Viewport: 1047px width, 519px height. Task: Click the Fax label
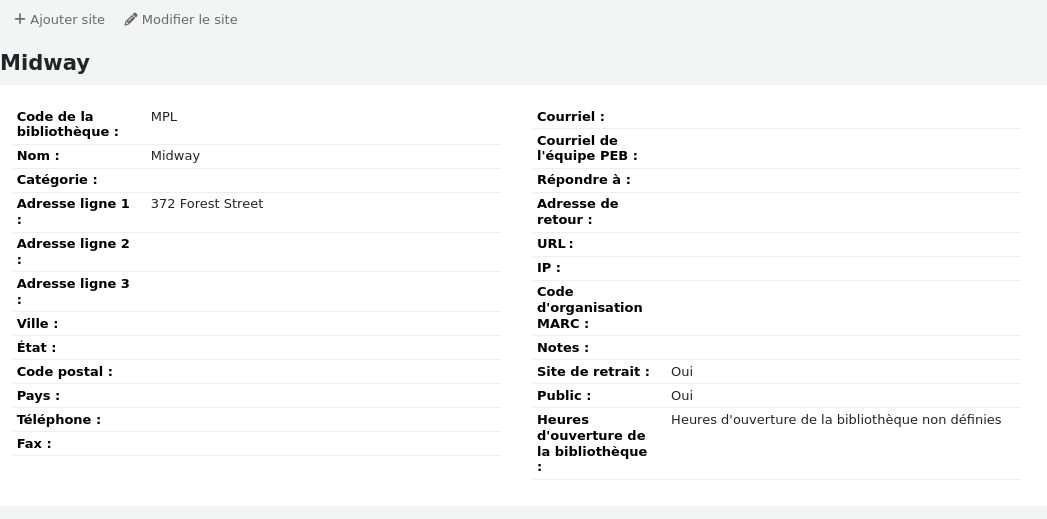coord(34,444)
